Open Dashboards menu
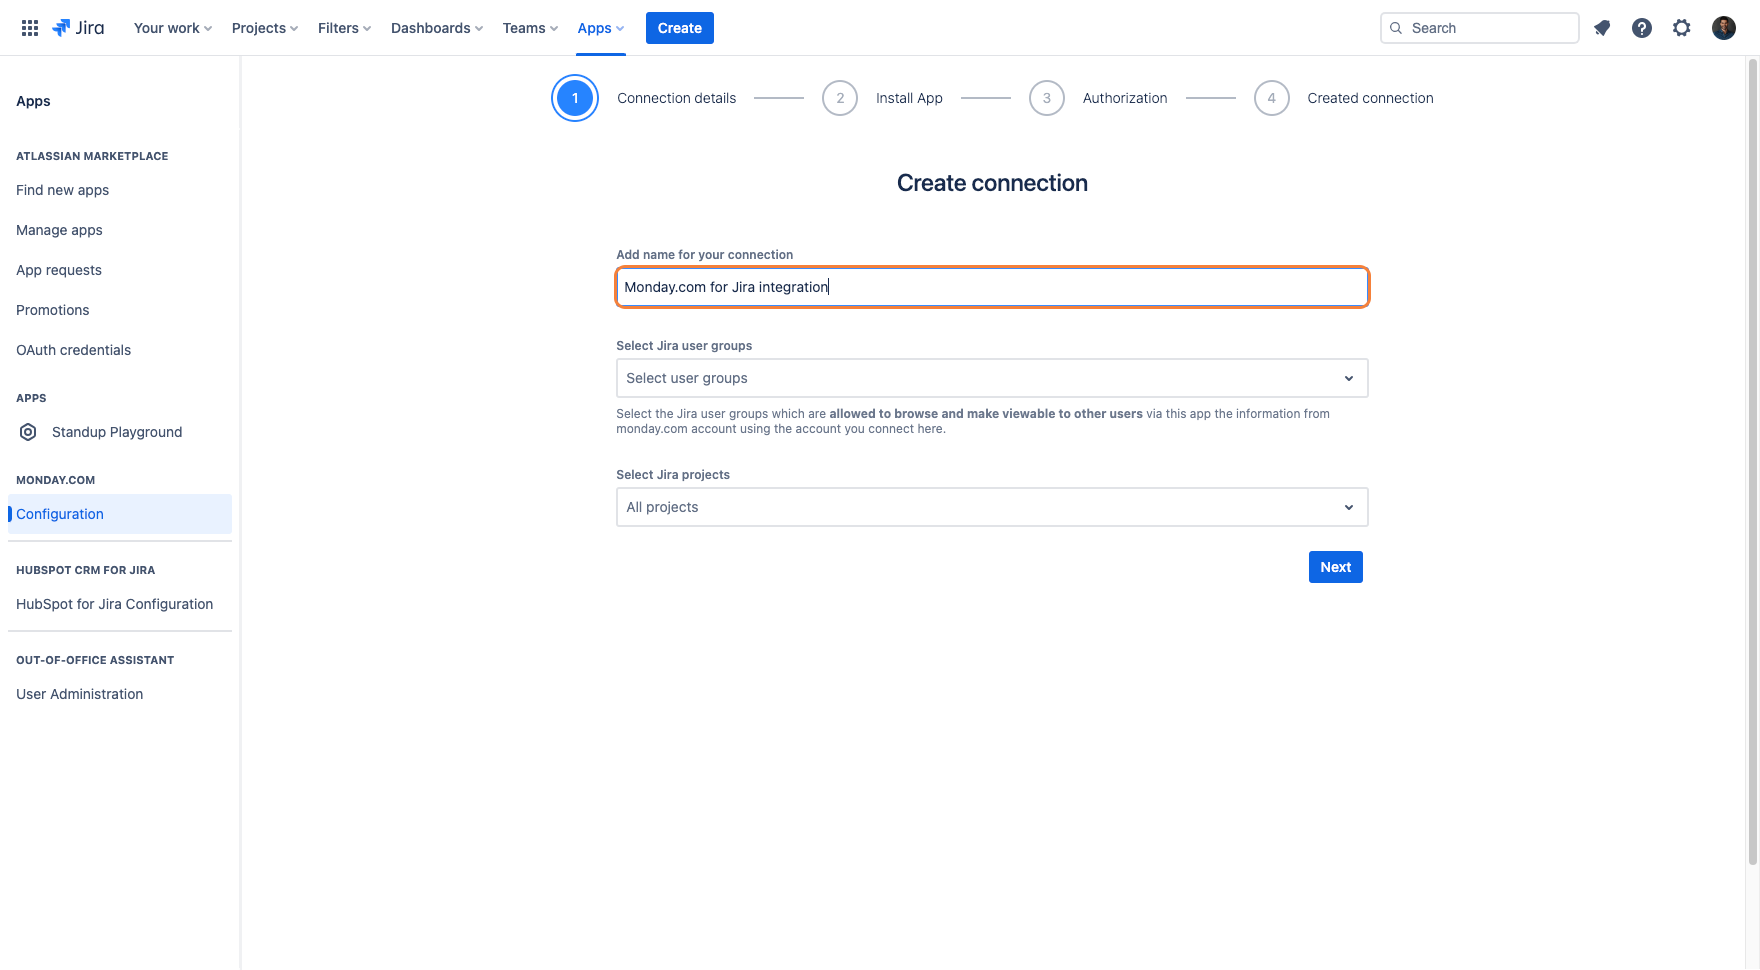The width and height of the screenshot is (1760, 970). coord(437,28)
